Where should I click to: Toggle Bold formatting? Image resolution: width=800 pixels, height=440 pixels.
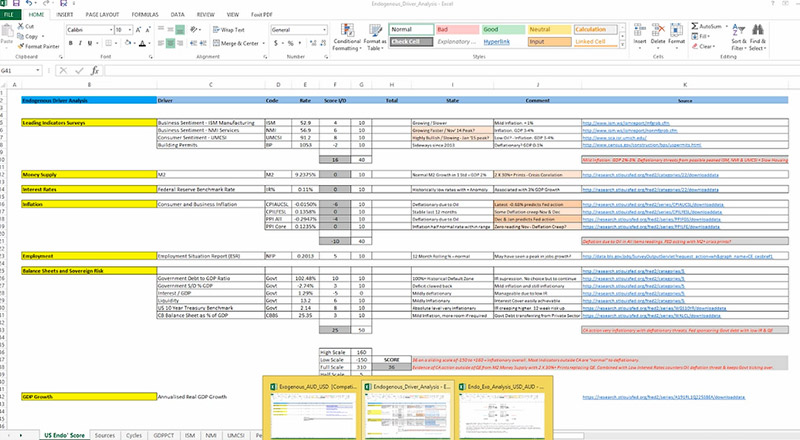(70, 43)
